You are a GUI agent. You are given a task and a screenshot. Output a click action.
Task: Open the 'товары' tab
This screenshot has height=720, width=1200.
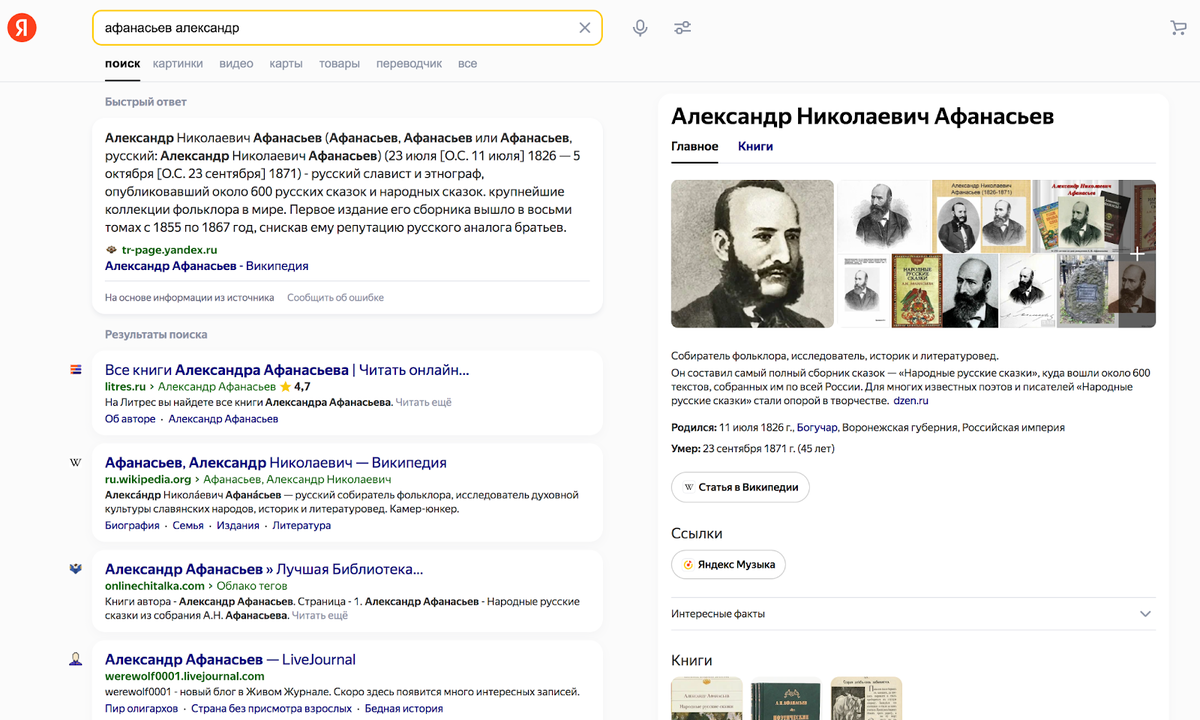pyautogui.click(x=339, y=64)
